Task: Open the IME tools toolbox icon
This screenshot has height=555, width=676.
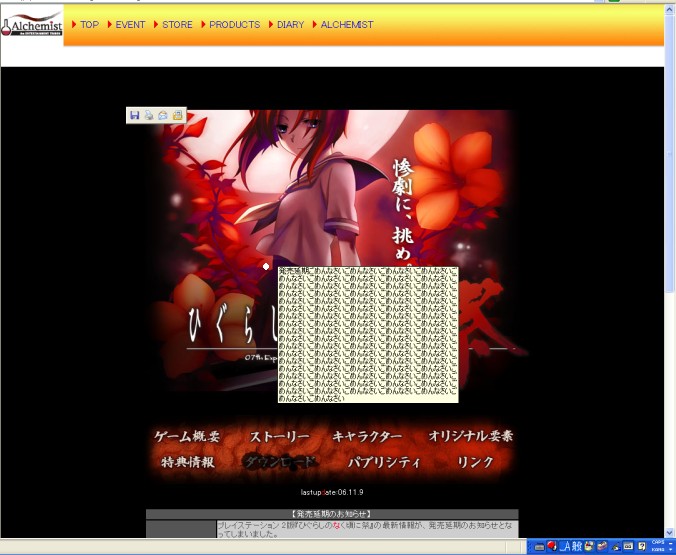Action: coord(602,546)
